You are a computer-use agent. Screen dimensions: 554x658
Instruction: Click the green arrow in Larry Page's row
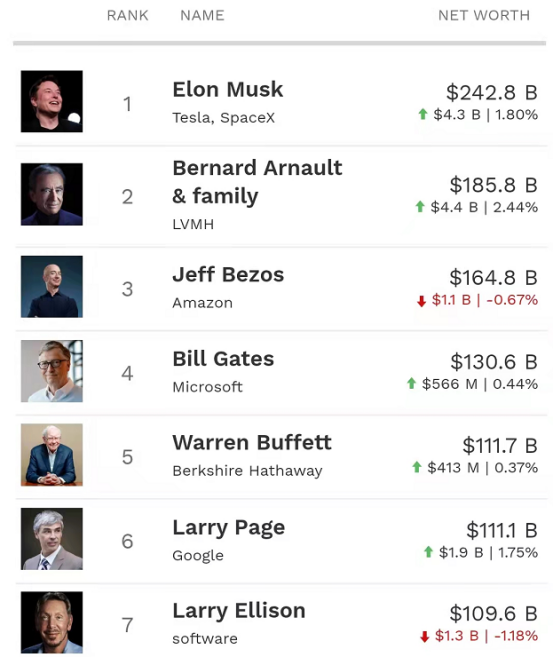[x=428, y=551]
